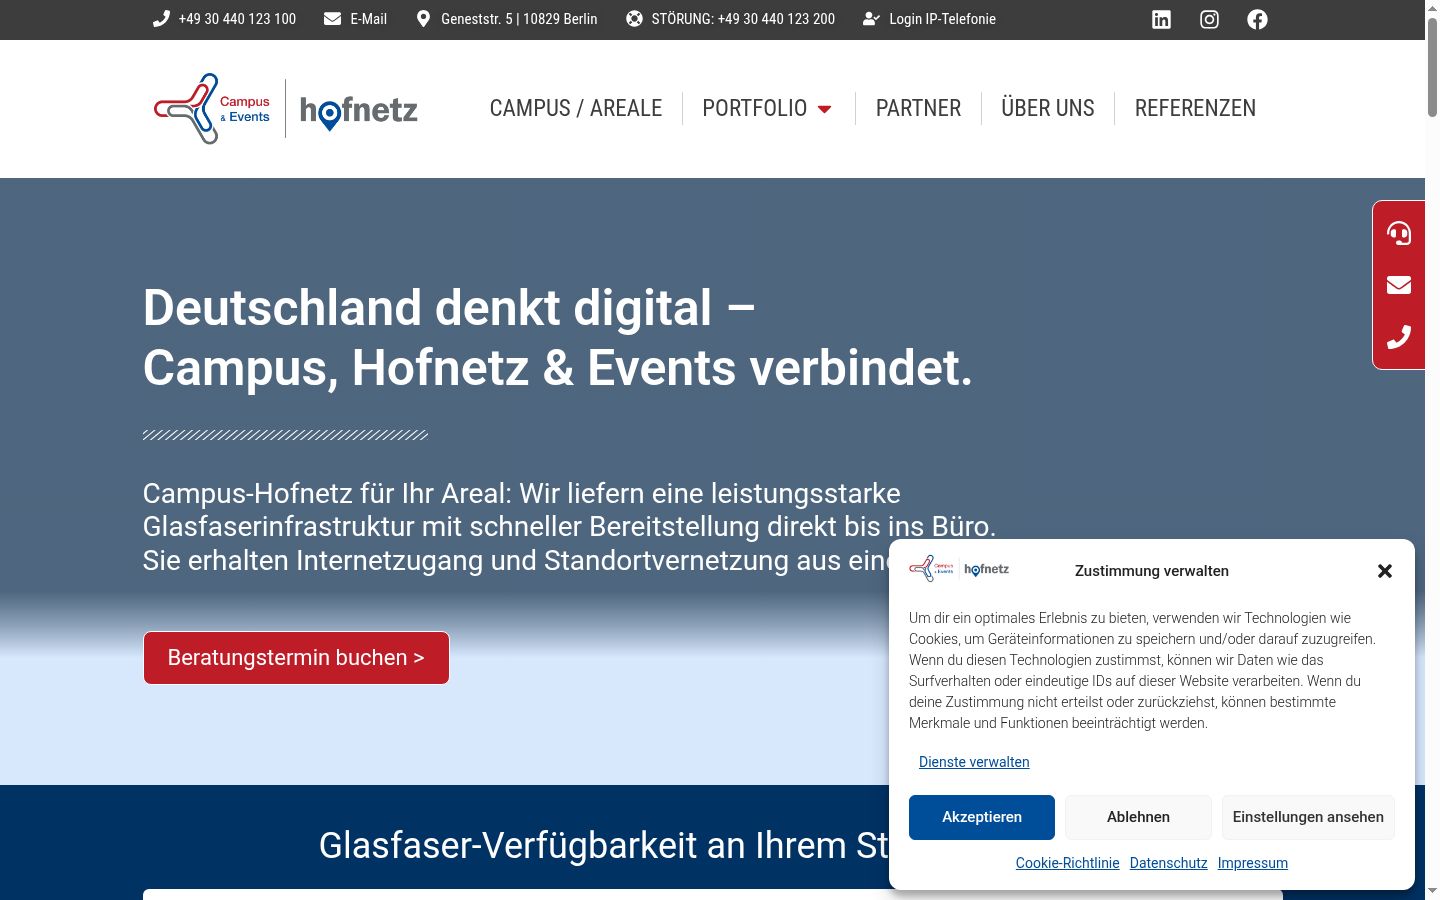Image resolution: width=1440 pixels, height=900 pixels.
Task: Open support via the red headset icon
Action: pyautogui.click(x=1399, y=233)
